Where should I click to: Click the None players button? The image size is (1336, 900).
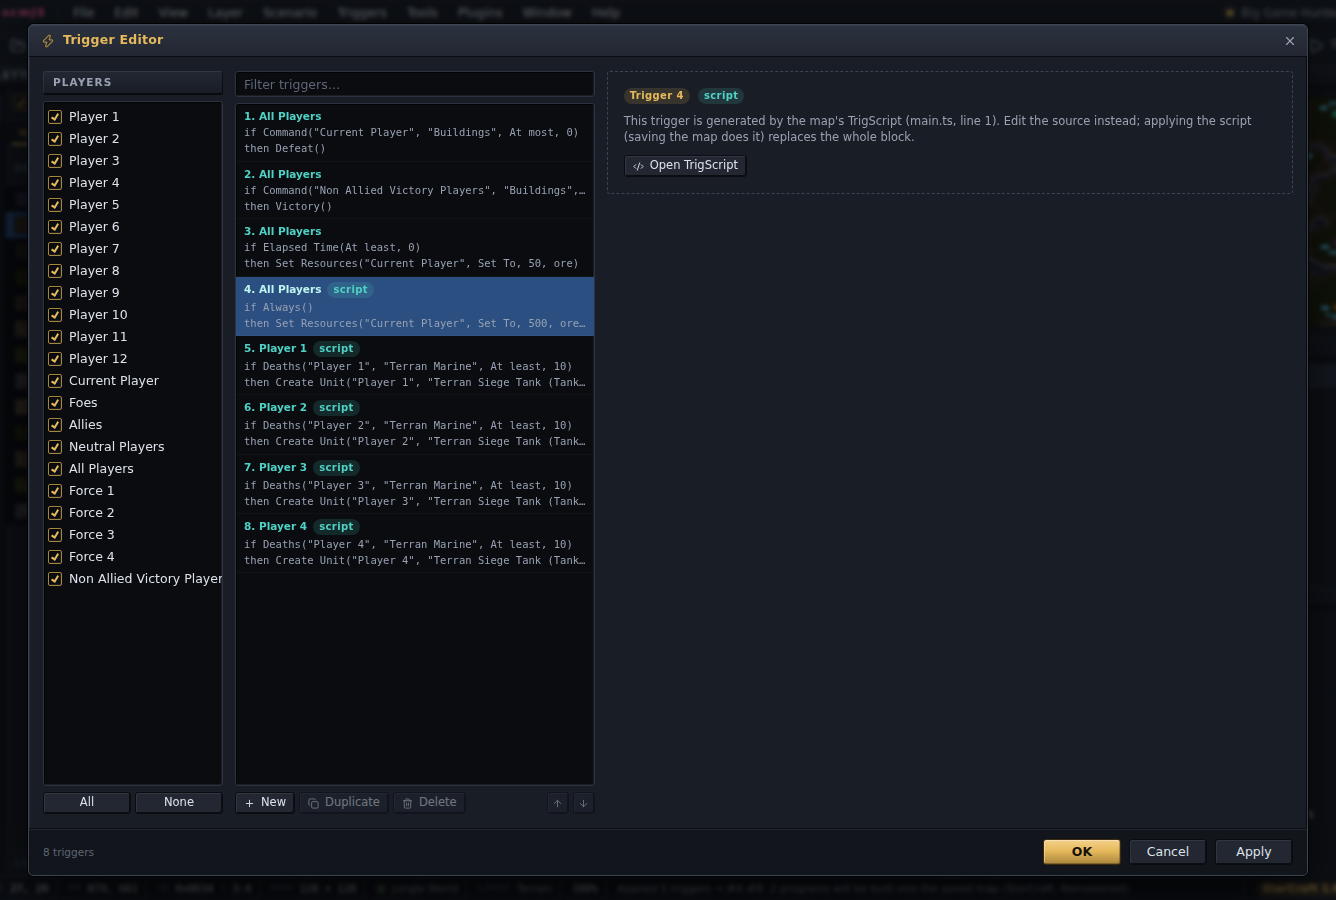(179, 802)
